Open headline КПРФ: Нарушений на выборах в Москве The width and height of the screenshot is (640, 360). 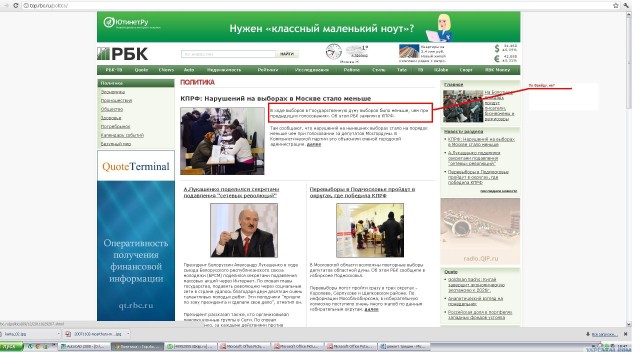(x=276, y=98)
